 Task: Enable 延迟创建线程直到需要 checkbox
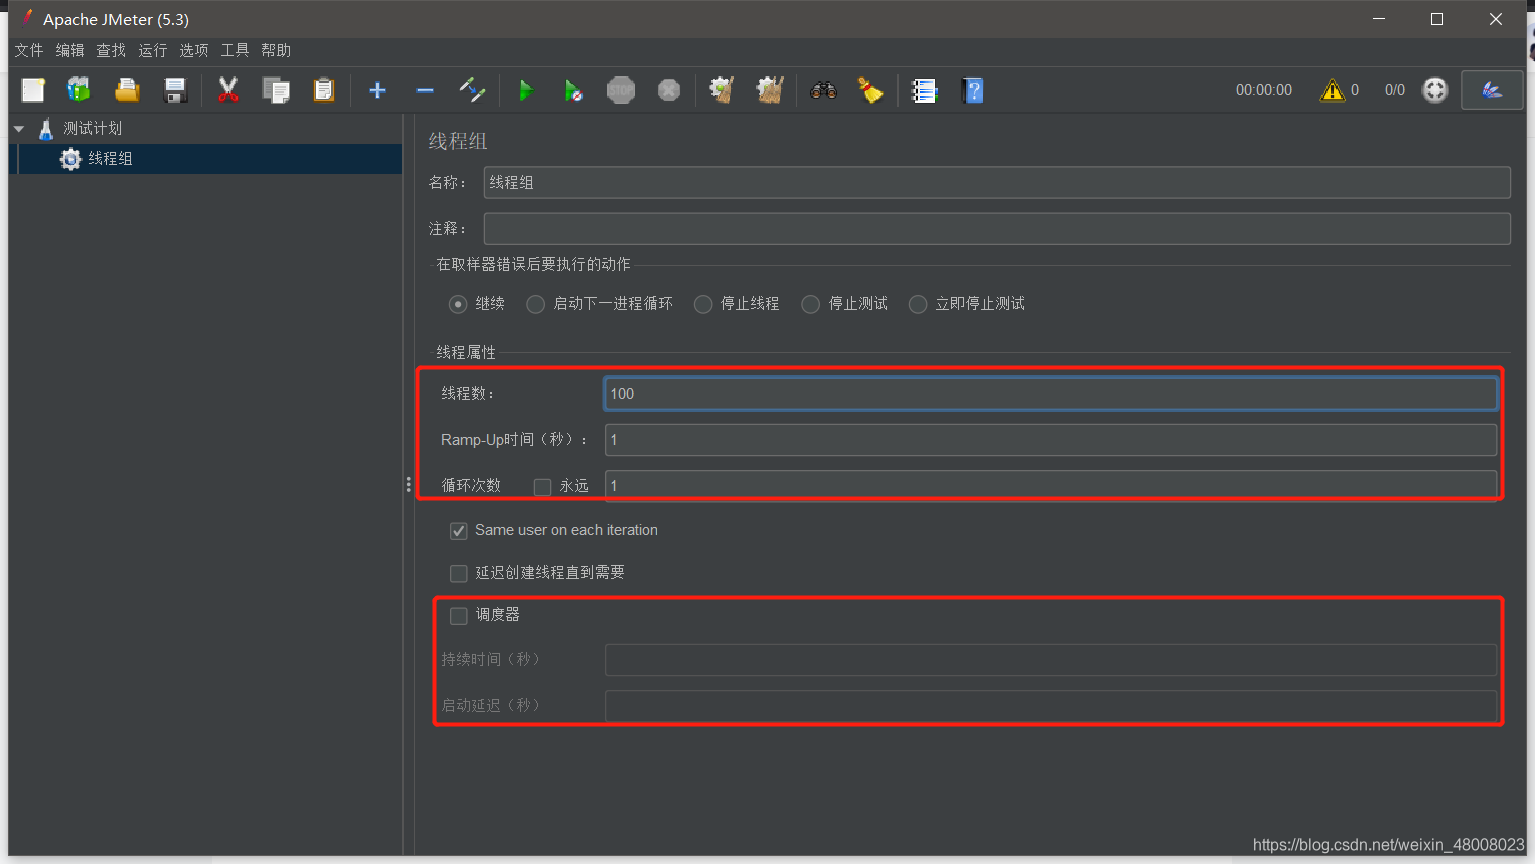click(458, 573)
